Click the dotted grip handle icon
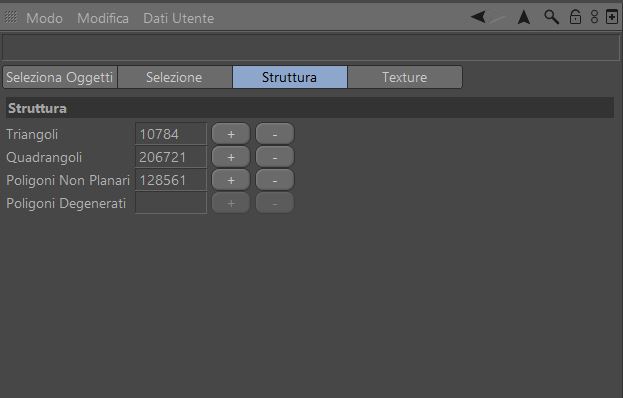This screenshot has width=623, height=398. 11,17
